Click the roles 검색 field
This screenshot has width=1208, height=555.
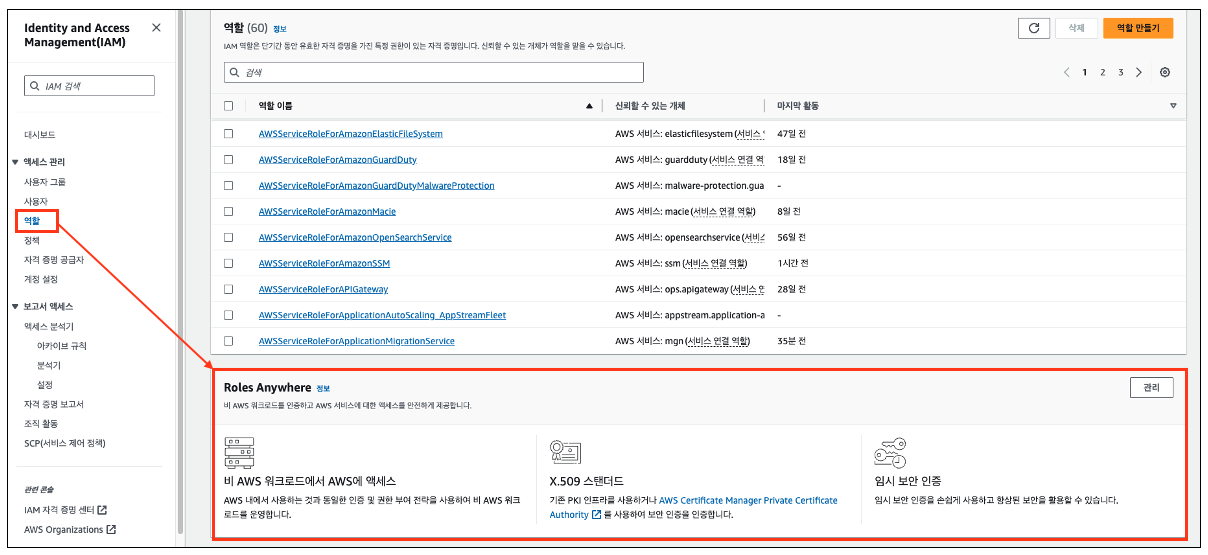pyautogui.click(x=434, y=73)
